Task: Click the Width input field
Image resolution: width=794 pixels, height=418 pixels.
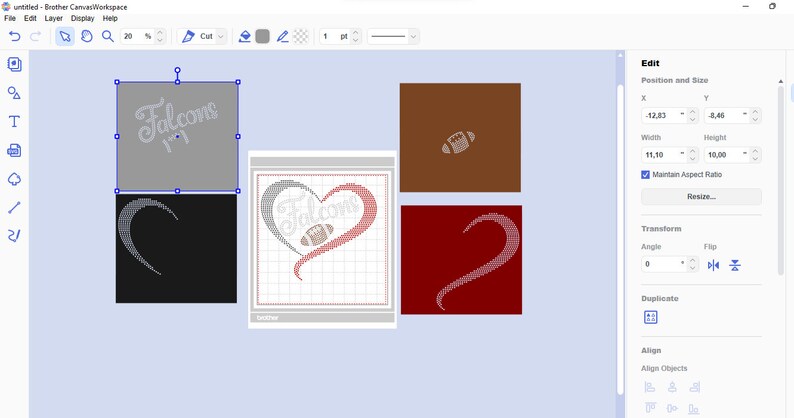Action: pyautogui.click(x=664, y=155)
